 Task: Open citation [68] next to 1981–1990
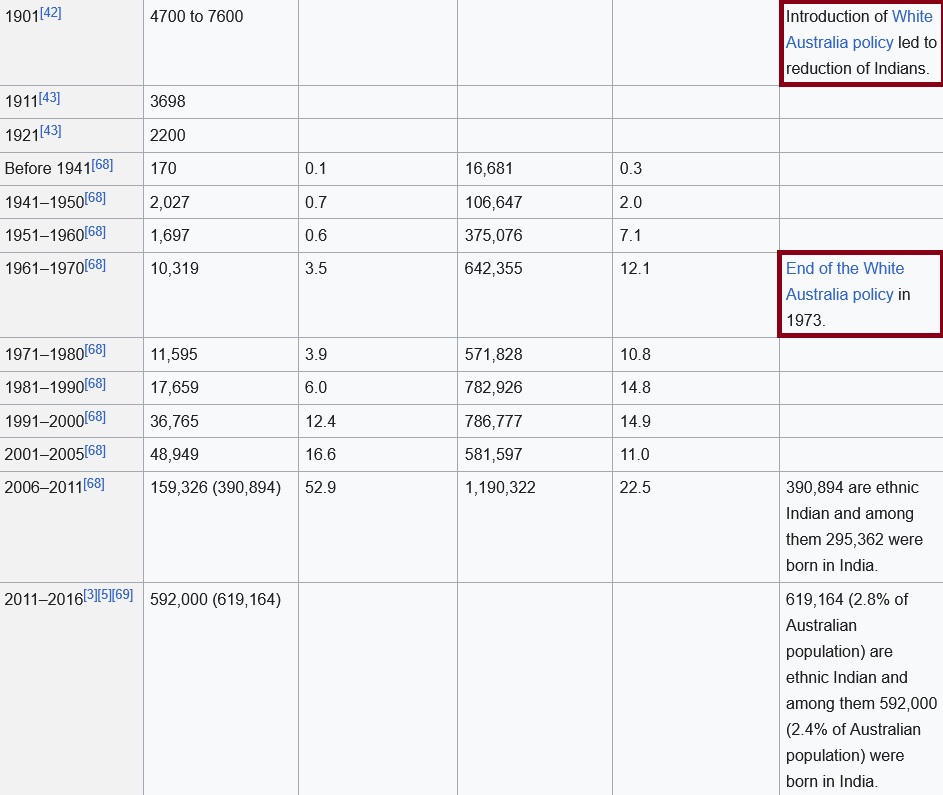click(x=95, y=383)
